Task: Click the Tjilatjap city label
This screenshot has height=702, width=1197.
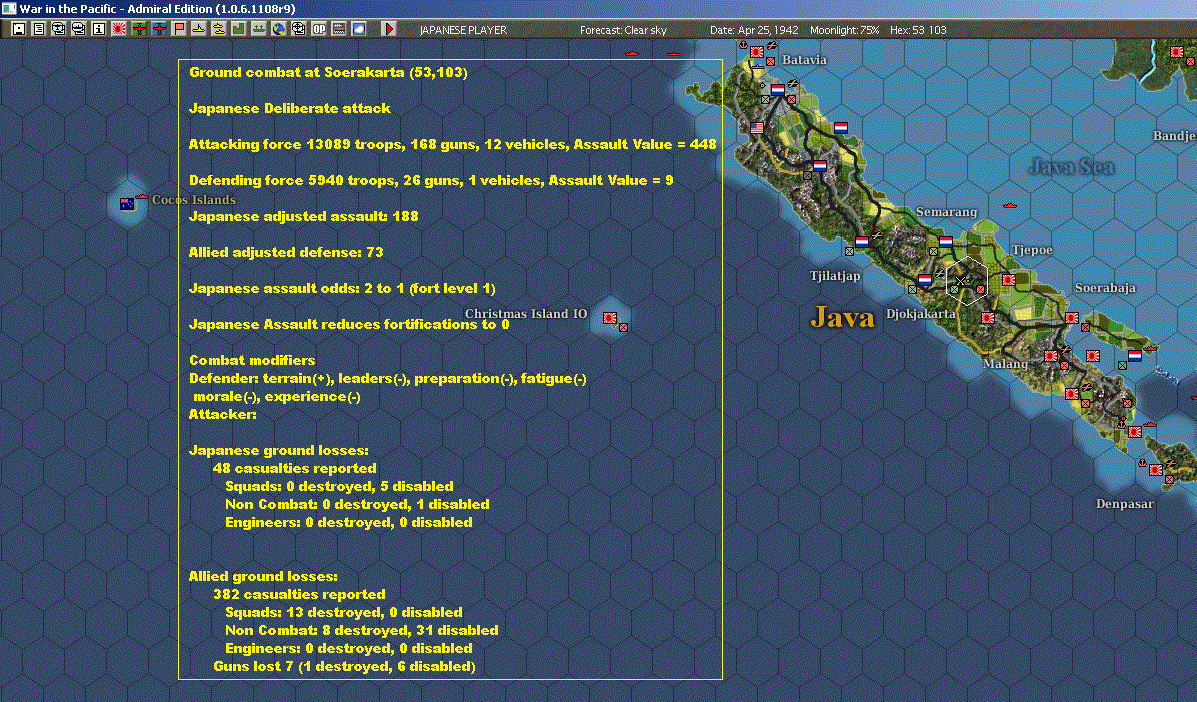Action: [834, 276]
